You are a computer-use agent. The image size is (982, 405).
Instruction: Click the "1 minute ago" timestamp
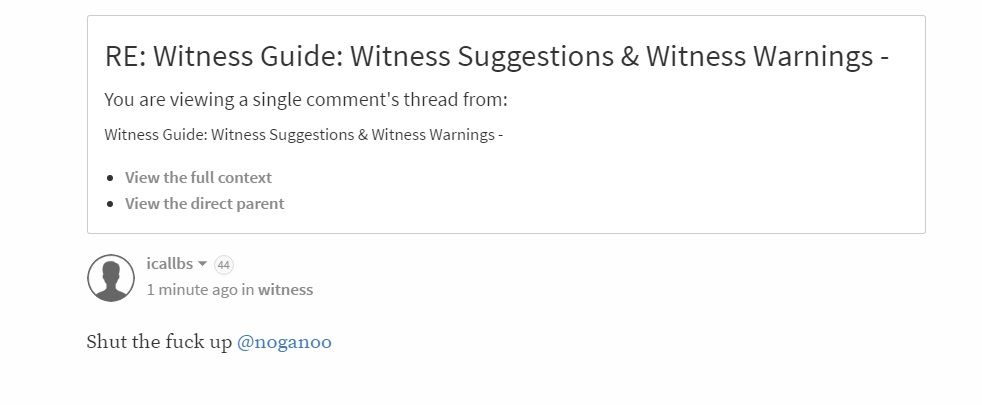192,290
